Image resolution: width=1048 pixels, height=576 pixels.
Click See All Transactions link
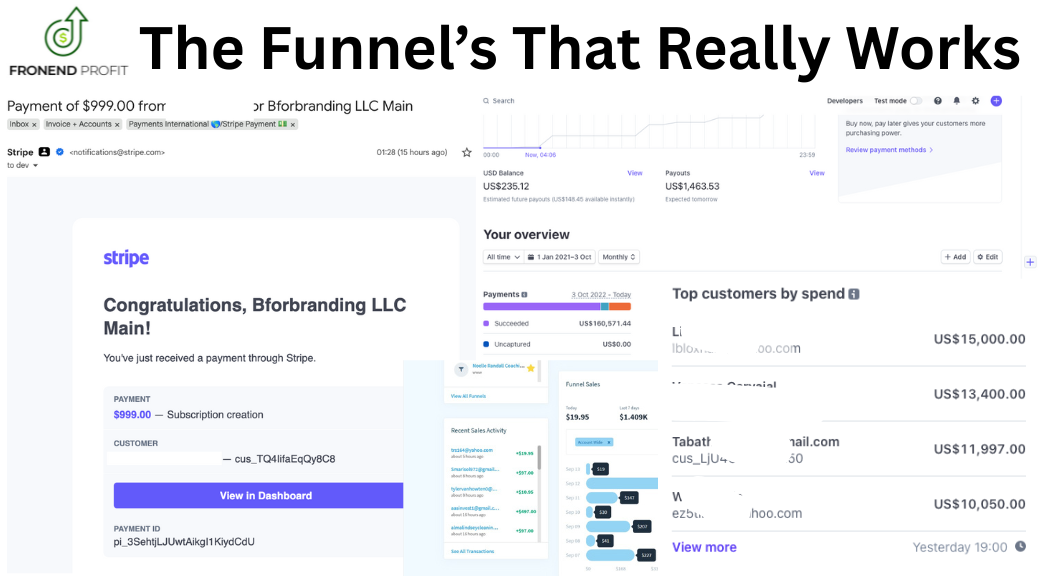tap(472, 551)
